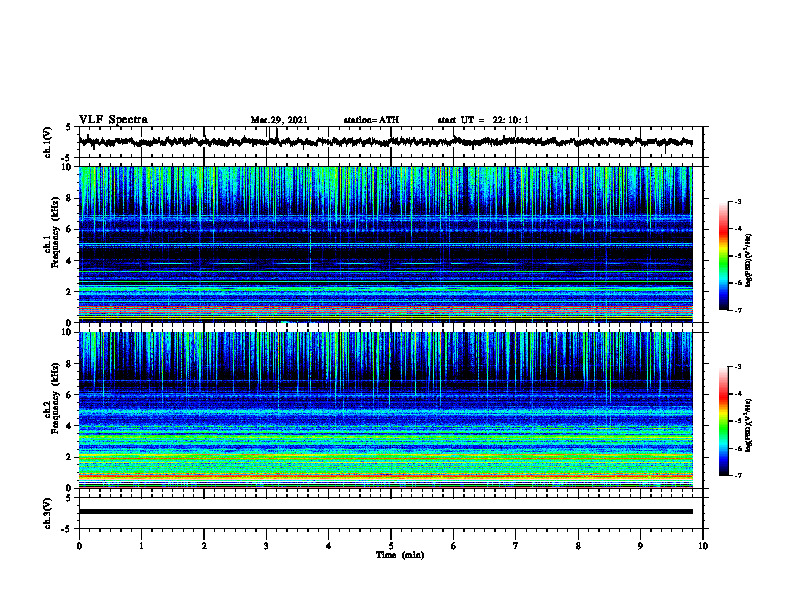Click the ch.1 "Frequency (kHz)" axis label
This screenshot has height=612, width=792.
pyautogui.click(x=55, y=233)
